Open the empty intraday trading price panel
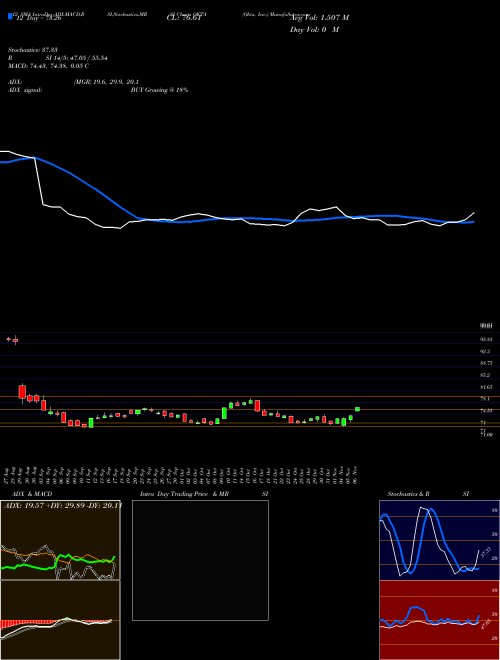The height and width of the screenshot is (660, 500). tap(200, 560)
